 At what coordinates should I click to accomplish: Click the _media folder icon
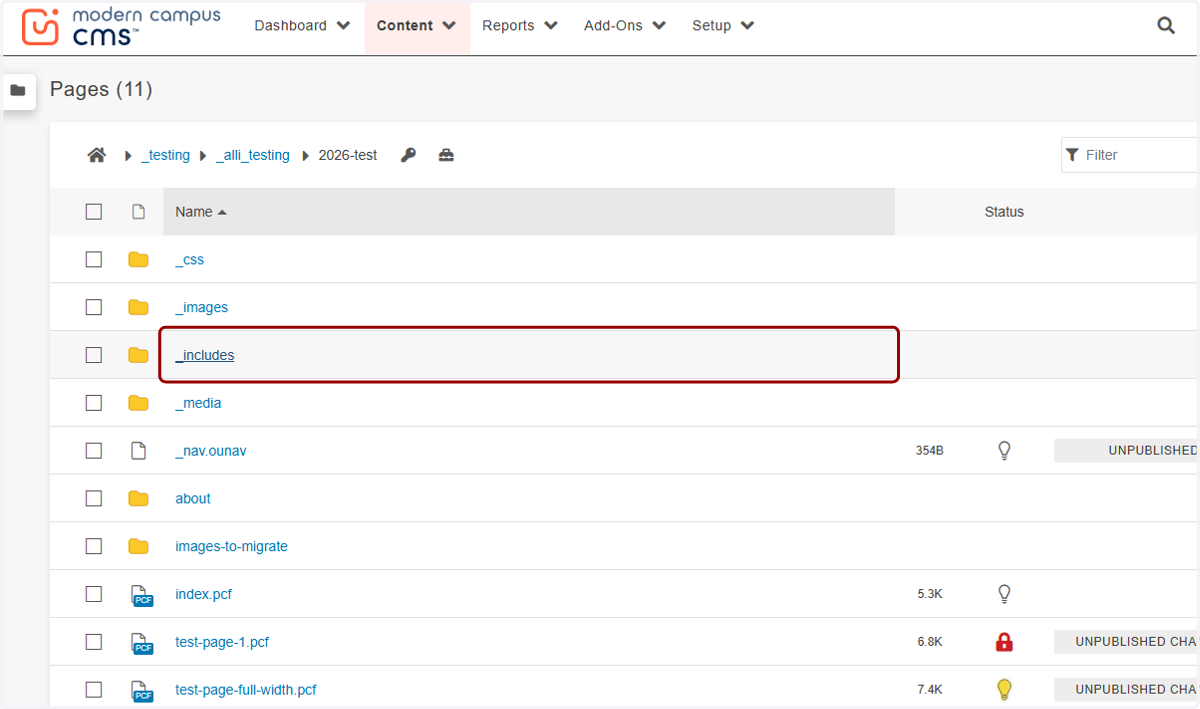pyautogui.click(x=138, y=403)
